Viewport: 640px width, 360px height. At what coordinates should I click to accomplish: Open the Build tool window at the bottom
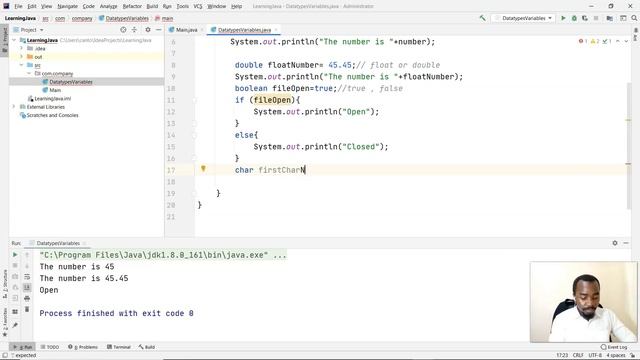tap(147, 347)
